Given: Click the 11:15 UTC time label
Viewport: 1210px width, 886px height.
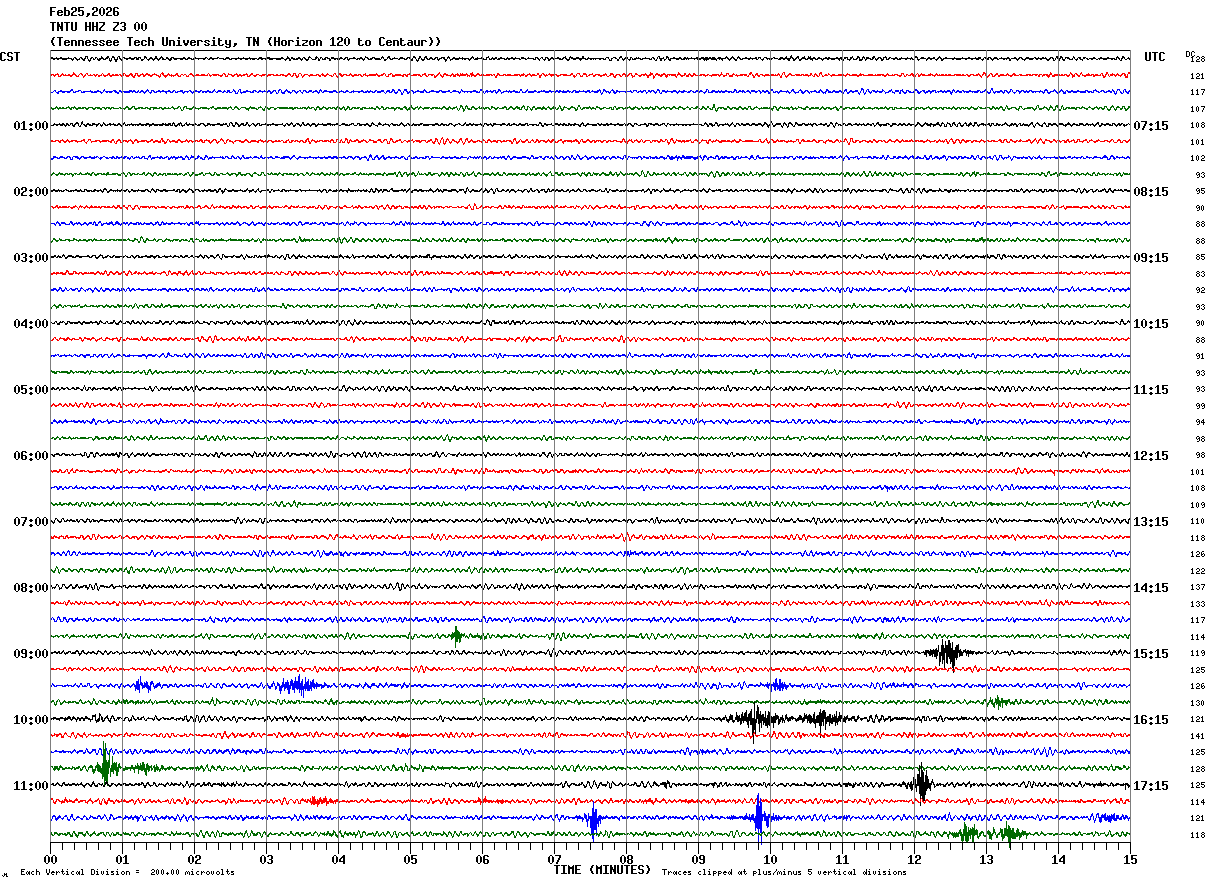Looking at the screenshot, I should pyautogui.click(x=1150, y=390).
